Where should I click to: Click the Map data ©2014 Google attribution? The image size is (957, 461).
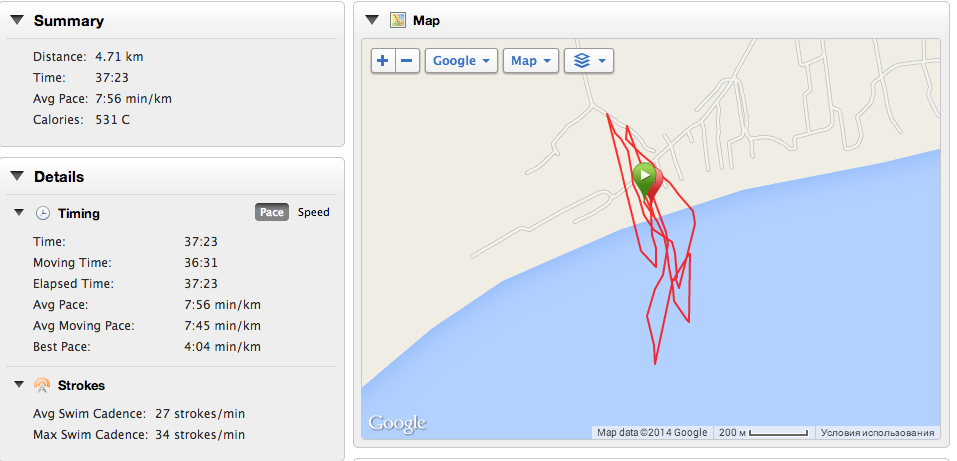(651, 433)
